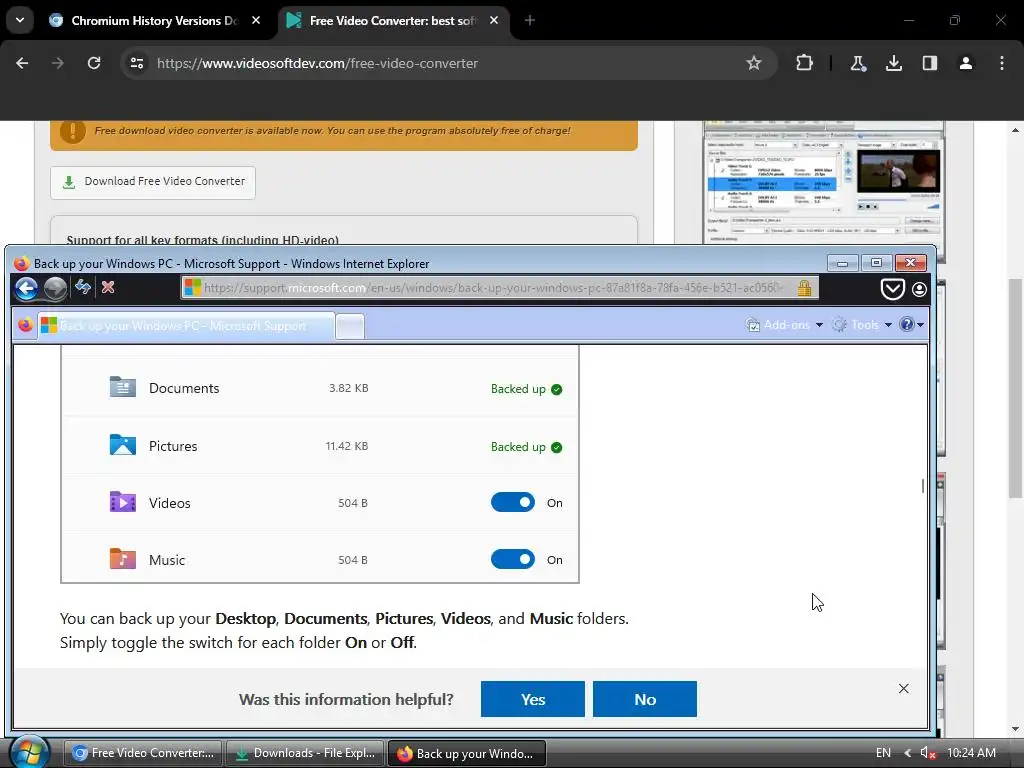Click the Chromium address bar URL

pyautogui.click(x=317, y=63)
